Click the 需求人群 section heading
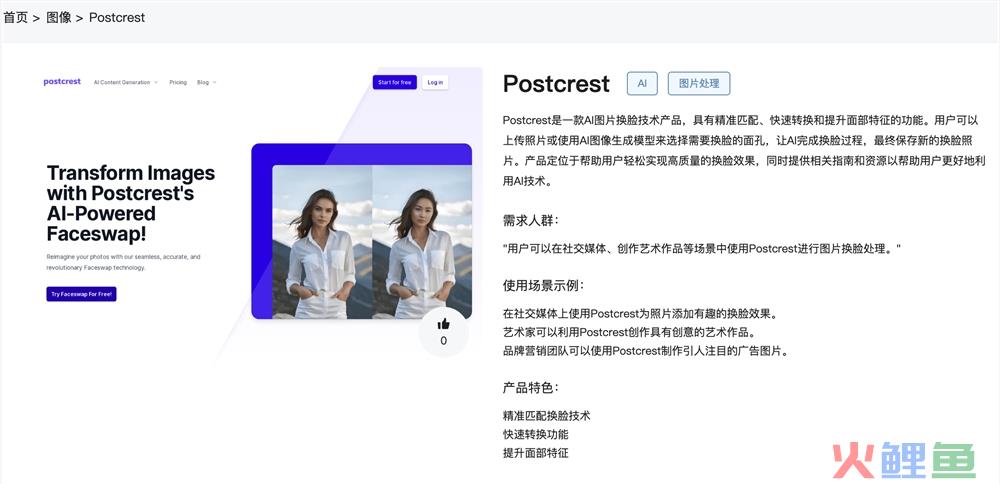The height and width of the screenshot is (484, 1000). (531, 221)
